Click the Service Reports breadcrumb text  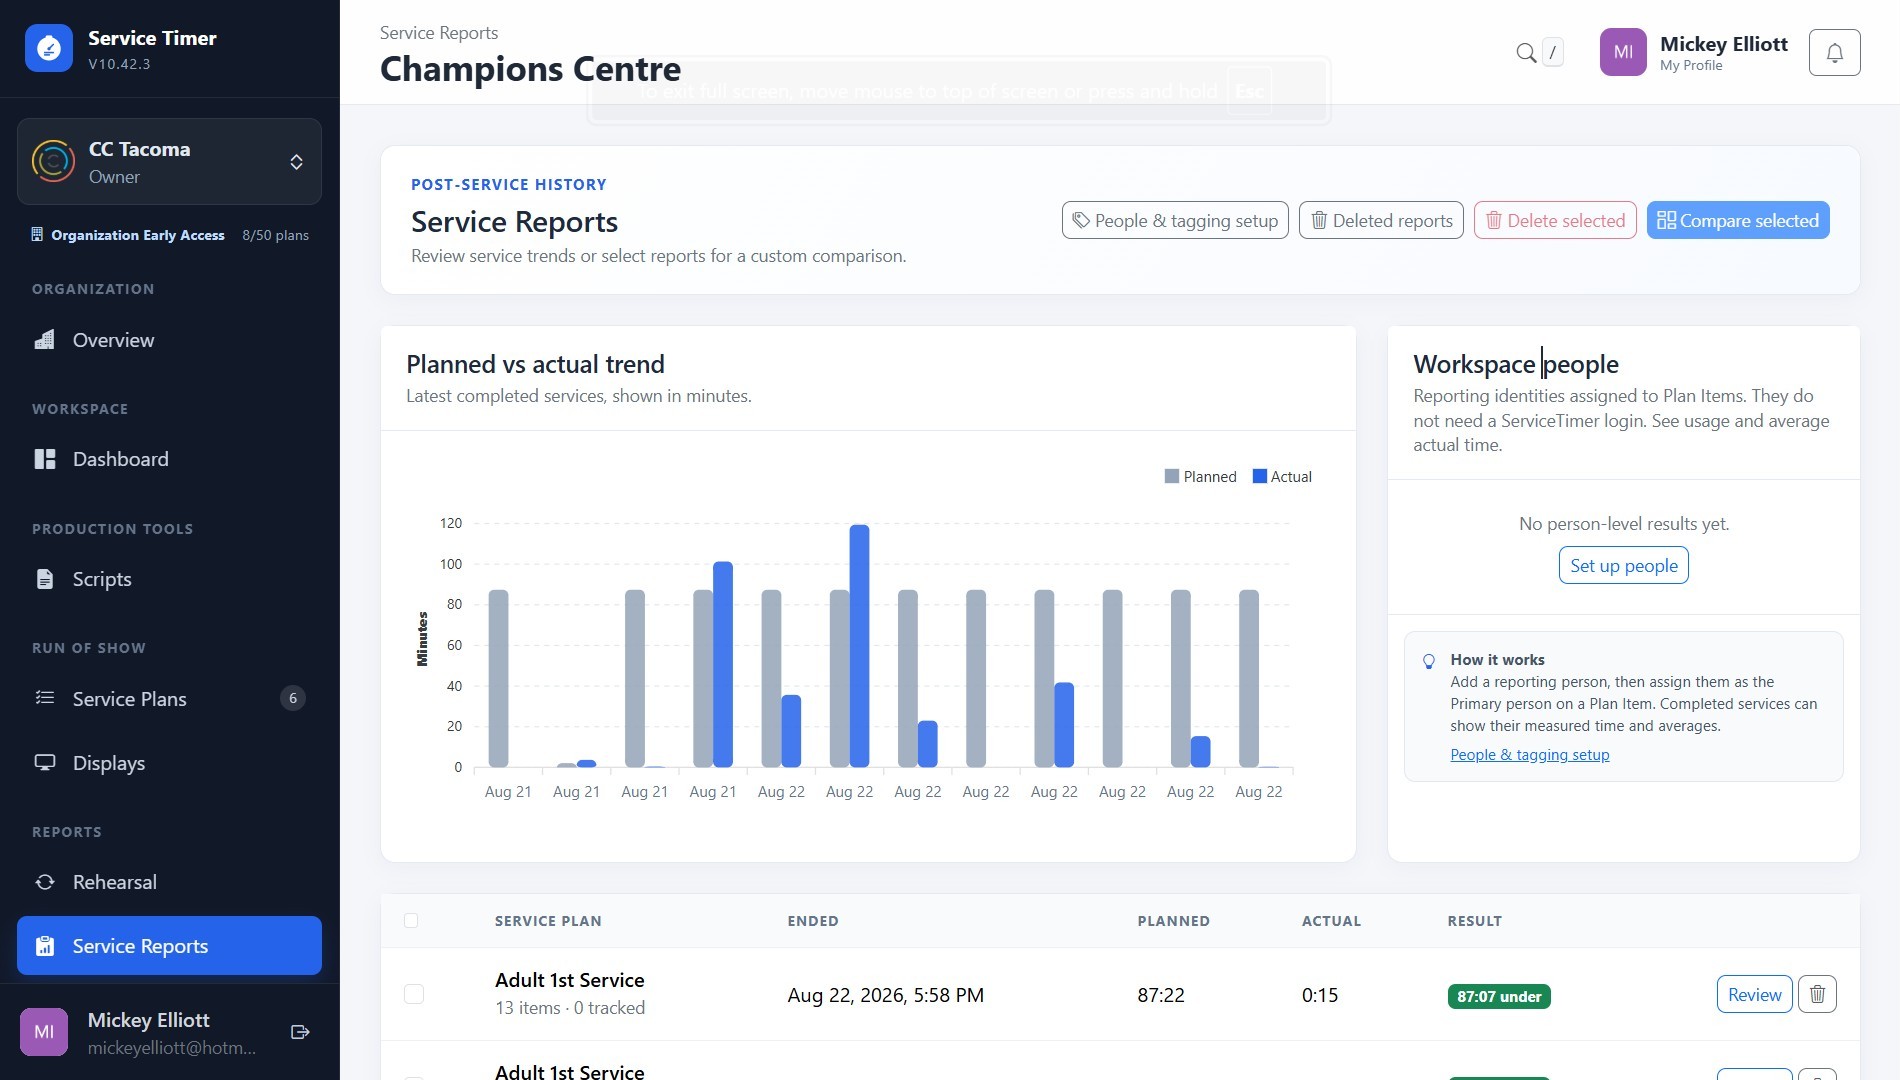tap(439, 32)
